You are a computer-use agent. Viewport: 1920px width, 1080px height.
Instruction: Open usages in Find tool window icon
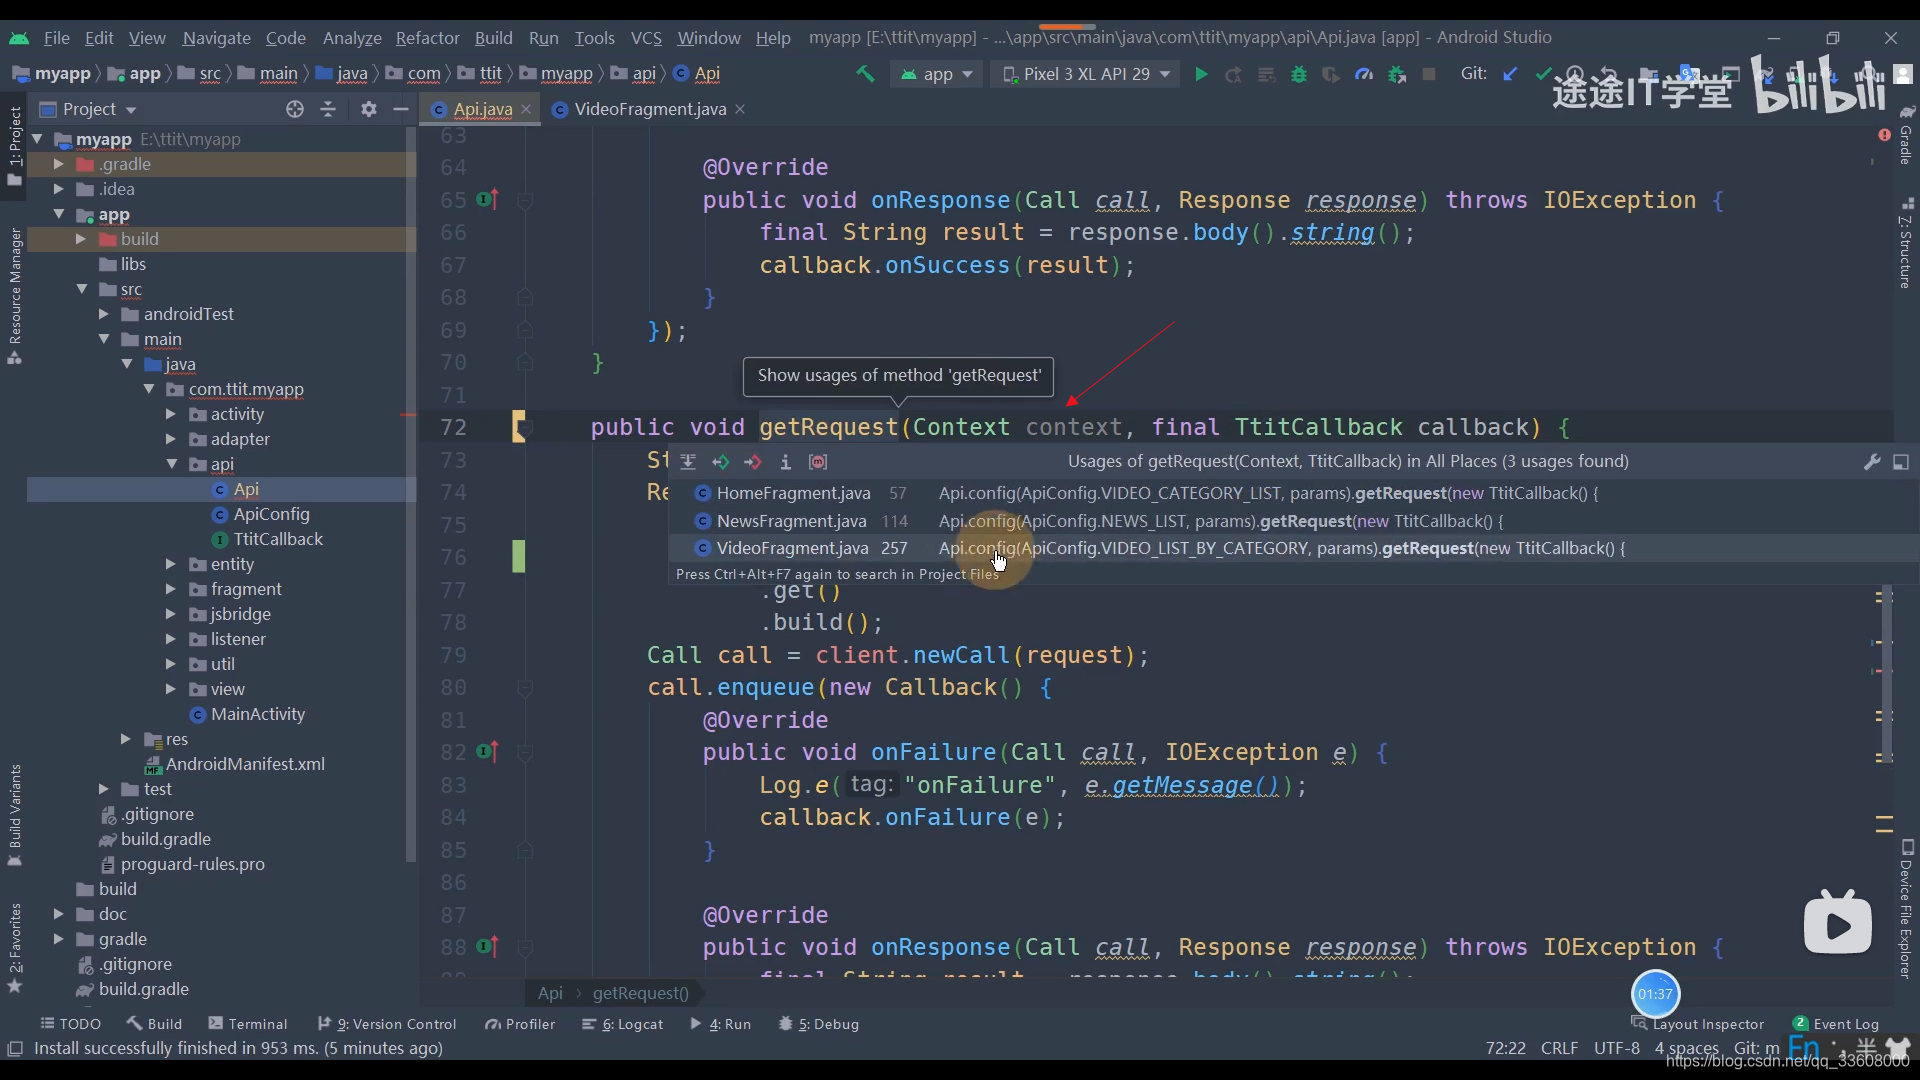point(1901,462)
